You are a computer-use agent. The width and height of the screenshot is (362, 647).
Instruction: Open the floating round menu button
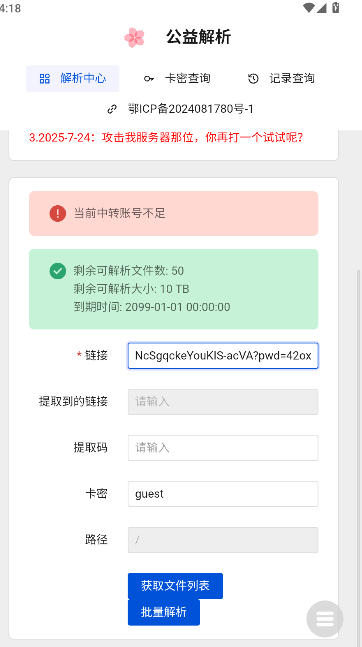point(325,619)
